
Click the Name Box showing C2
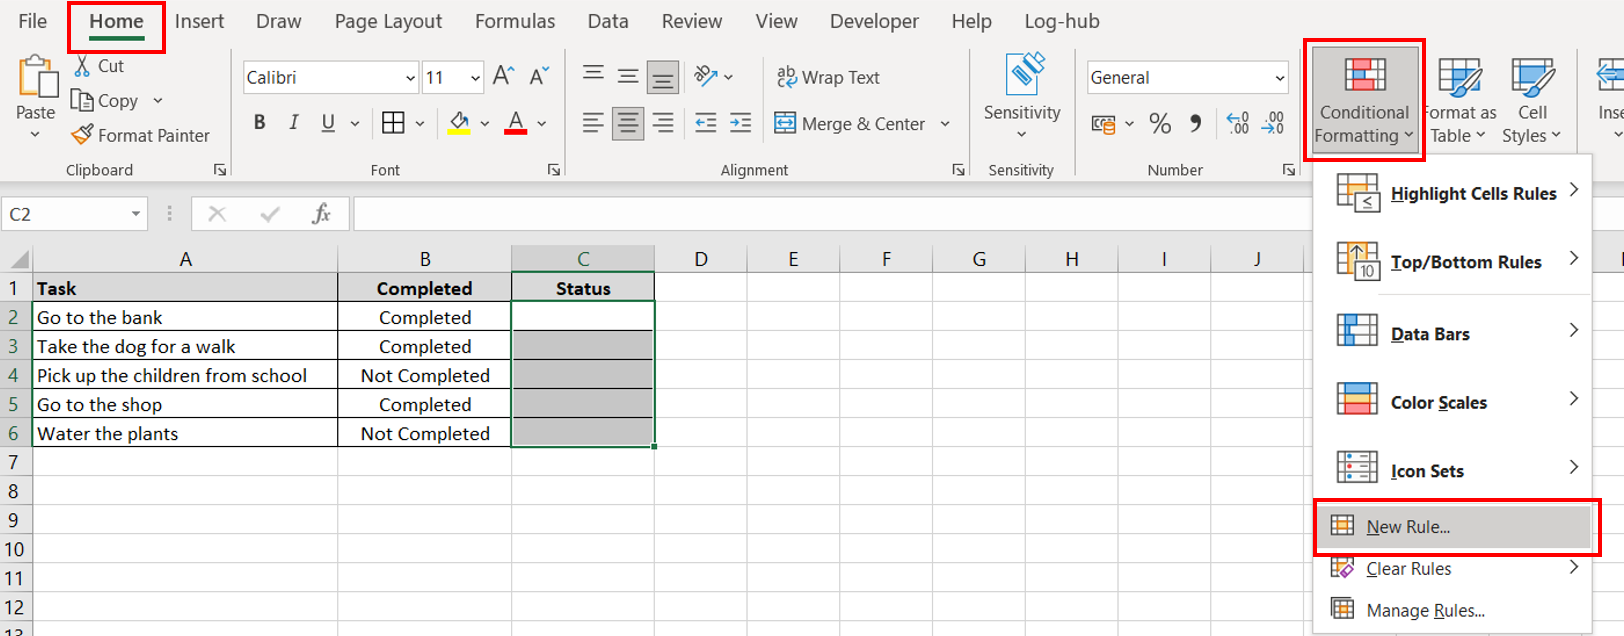click(x=63, y=214)
